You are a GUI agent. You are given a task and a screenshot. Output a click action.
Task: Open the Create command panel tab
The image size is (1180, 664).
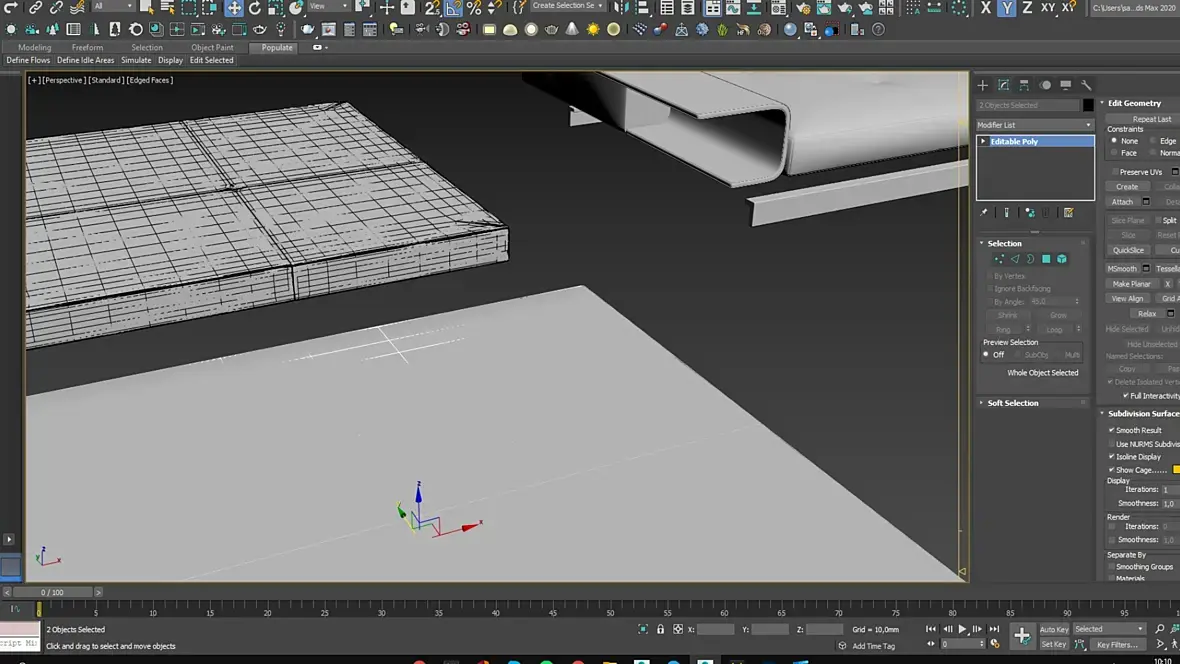pyautogui.click(x=983, y=85)
